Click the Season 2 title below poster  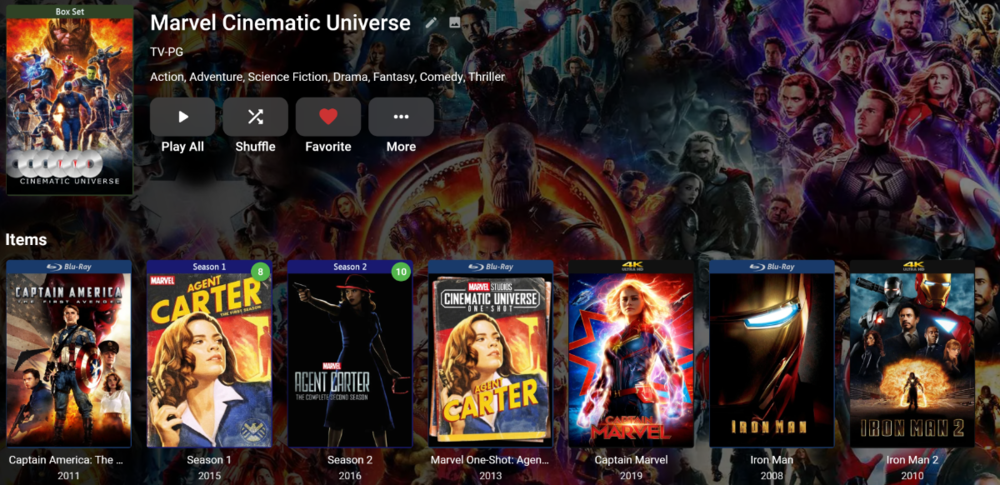click(x=349, y=459)
